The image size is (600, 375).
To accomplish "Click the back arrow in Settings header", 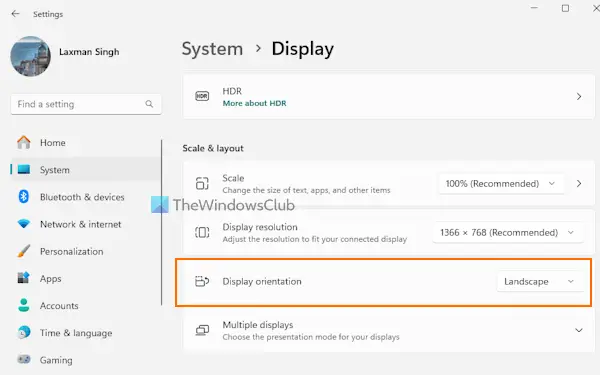I will [15, 14].
